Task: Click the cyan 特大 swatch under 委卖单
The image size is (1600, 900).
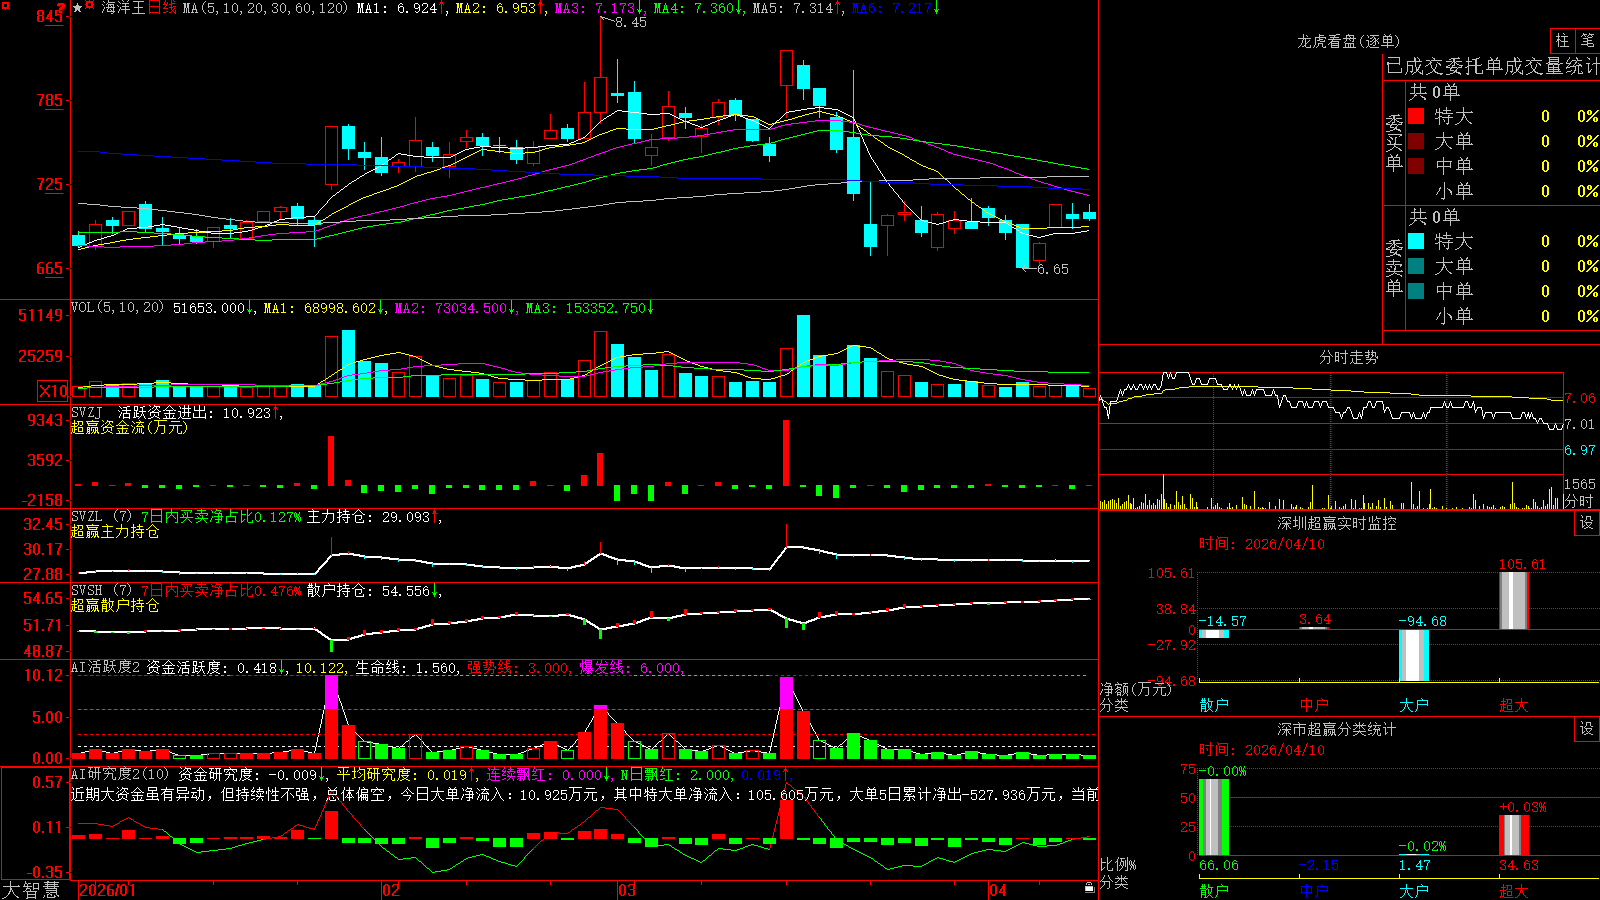Action: pyautogui.click(x=1416, y=241)
